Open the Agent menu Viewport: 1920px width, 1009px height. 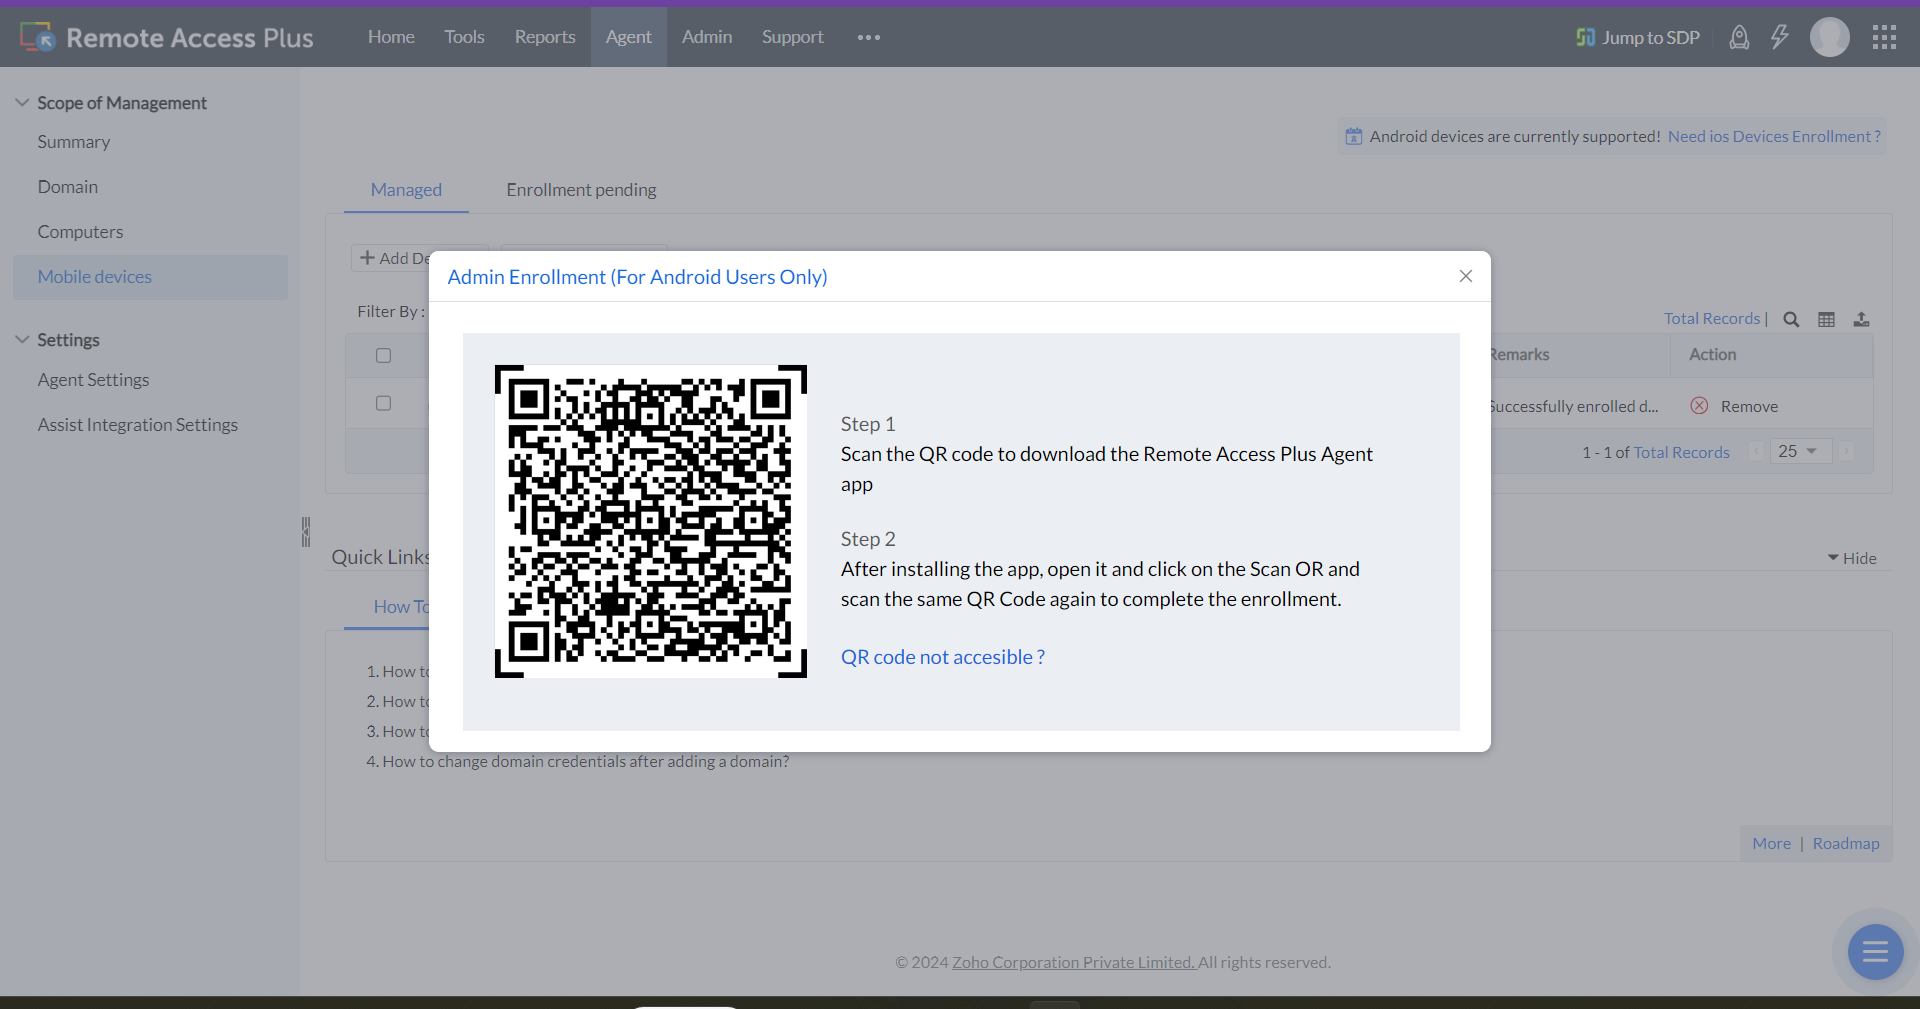[x=629, y=37]
